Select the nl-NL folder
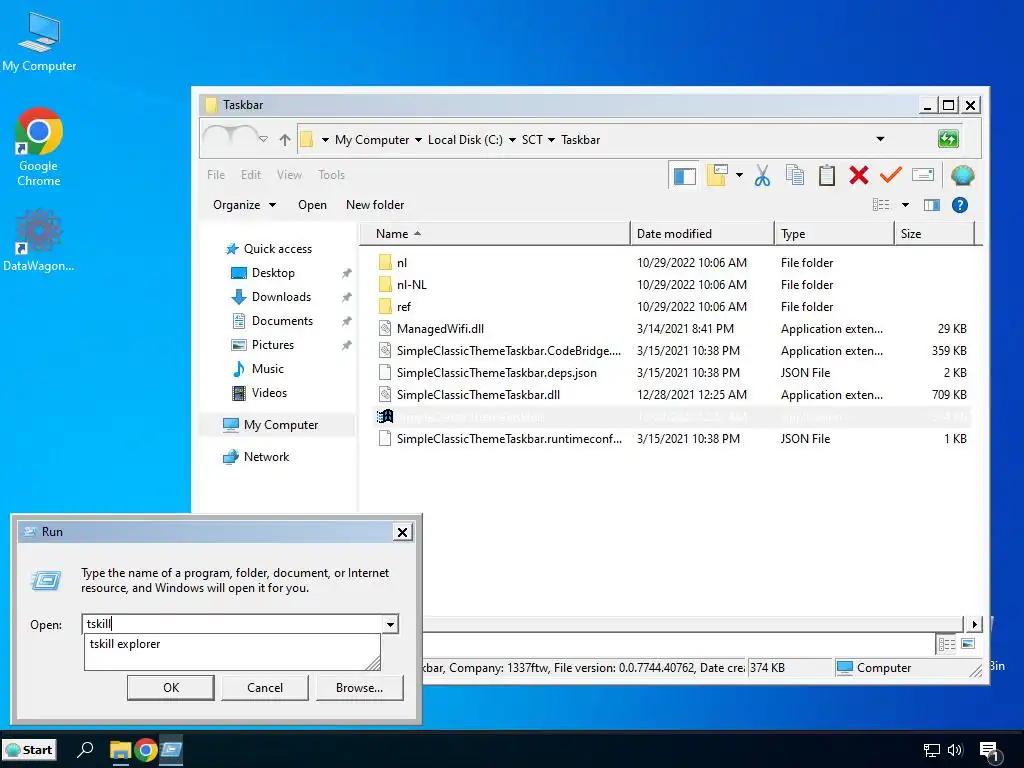The height and width of the screenshot is (768, 1024). [x=402, y=285]
